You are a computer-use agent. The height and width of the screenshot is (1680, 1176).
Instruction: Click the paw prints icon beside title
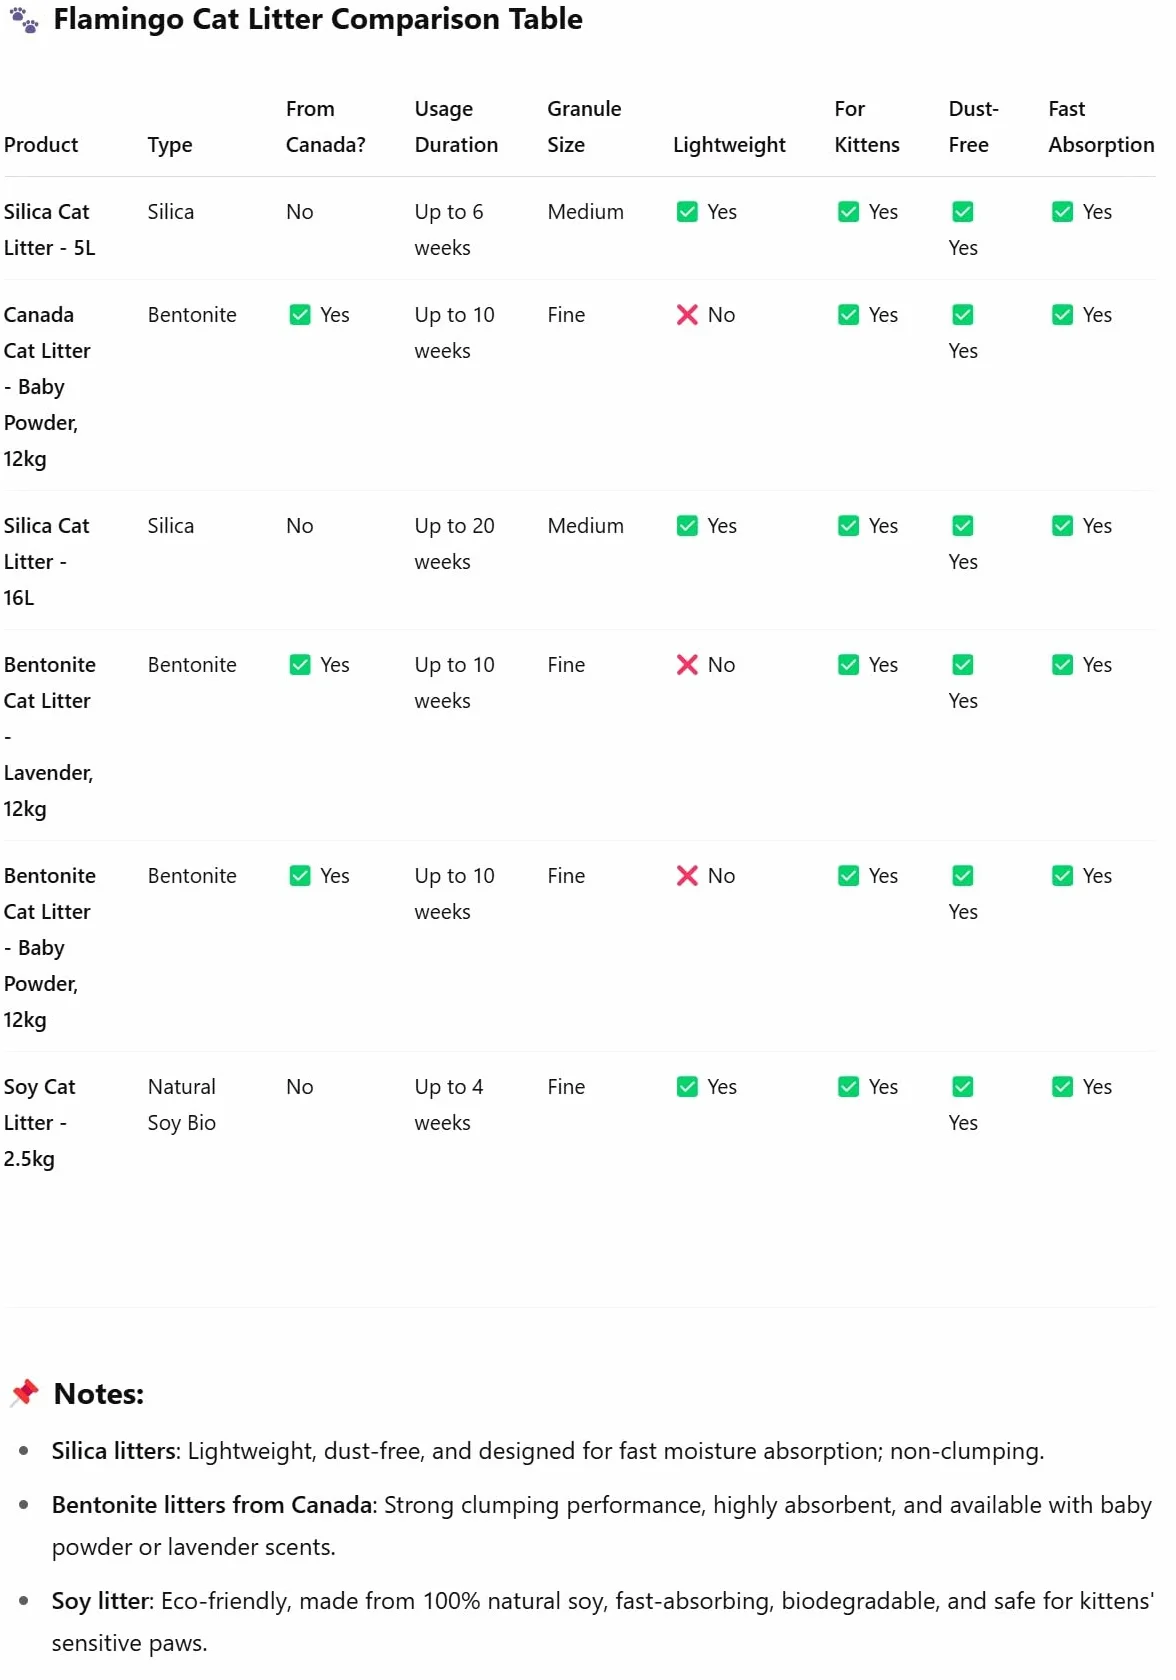25,20
